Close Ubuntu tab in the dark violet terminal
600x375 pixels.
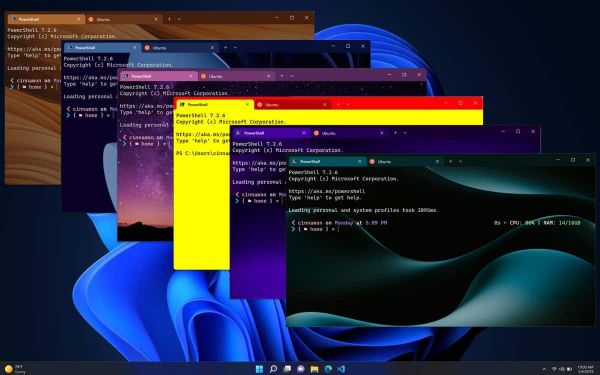click(382, 133)
